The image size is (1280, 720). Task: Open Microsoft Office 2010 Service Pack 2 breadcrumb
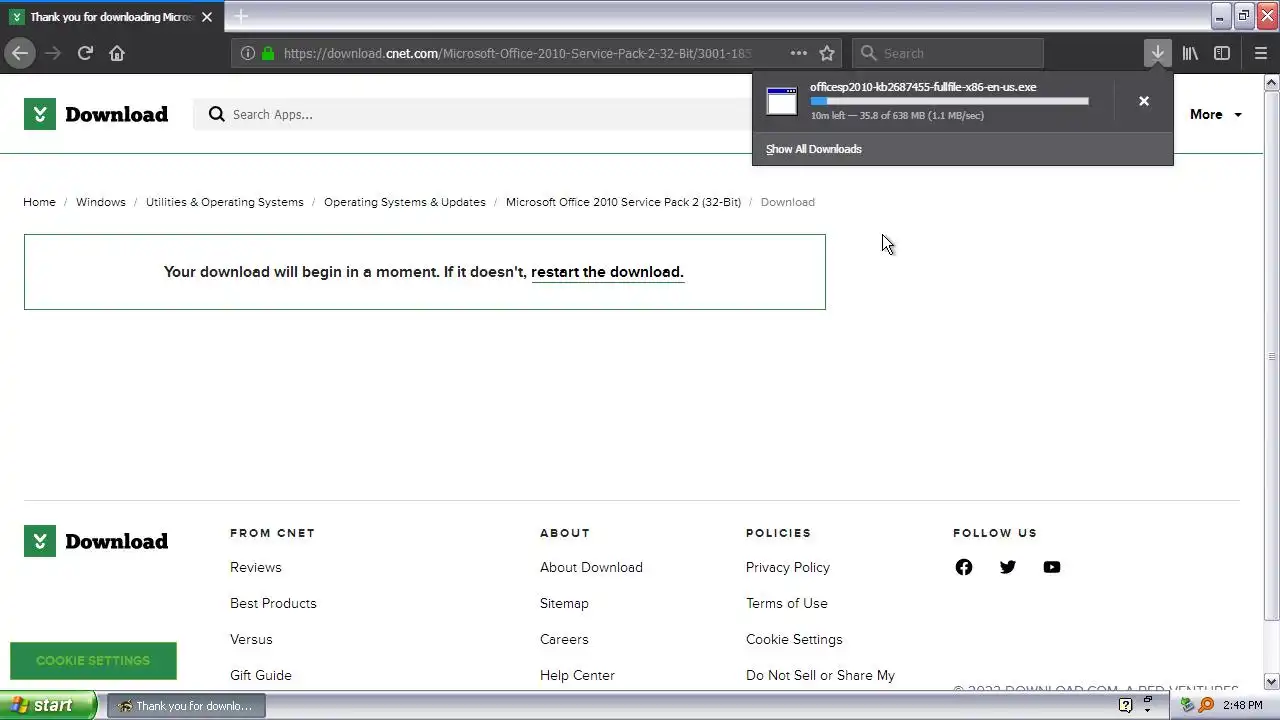[623, 202]
